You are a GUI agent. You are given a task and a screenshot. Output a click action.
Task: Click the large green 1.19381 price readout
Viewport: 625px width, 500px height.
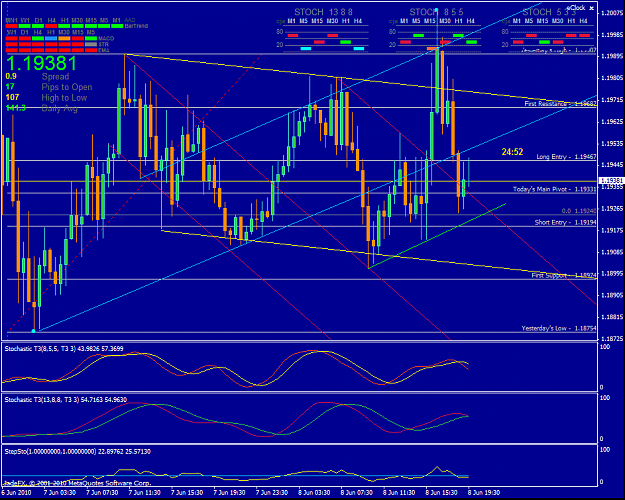(41, 64)
